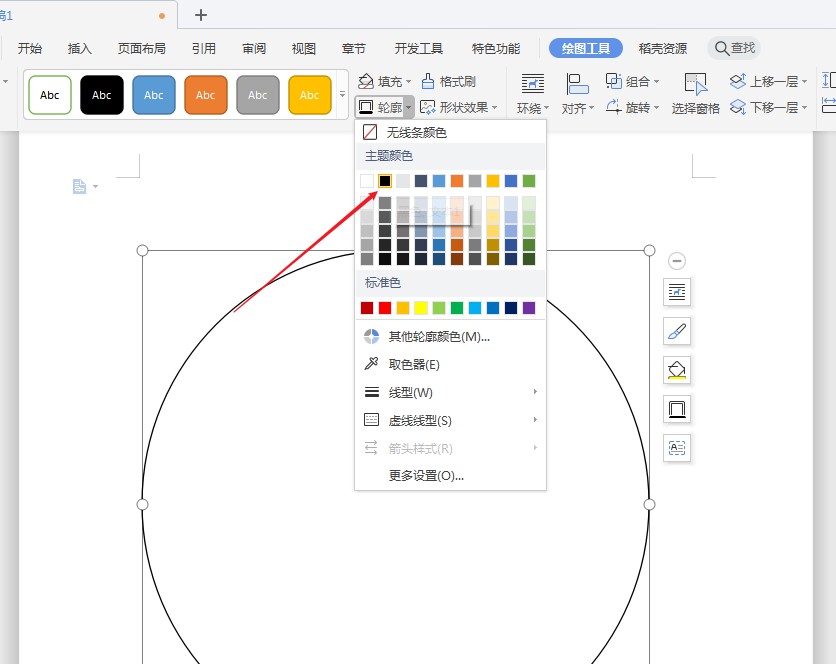The height and width of the screenshot is (664, 836).
Task: Pick the white theme color swatch
Action: point(367,181)
